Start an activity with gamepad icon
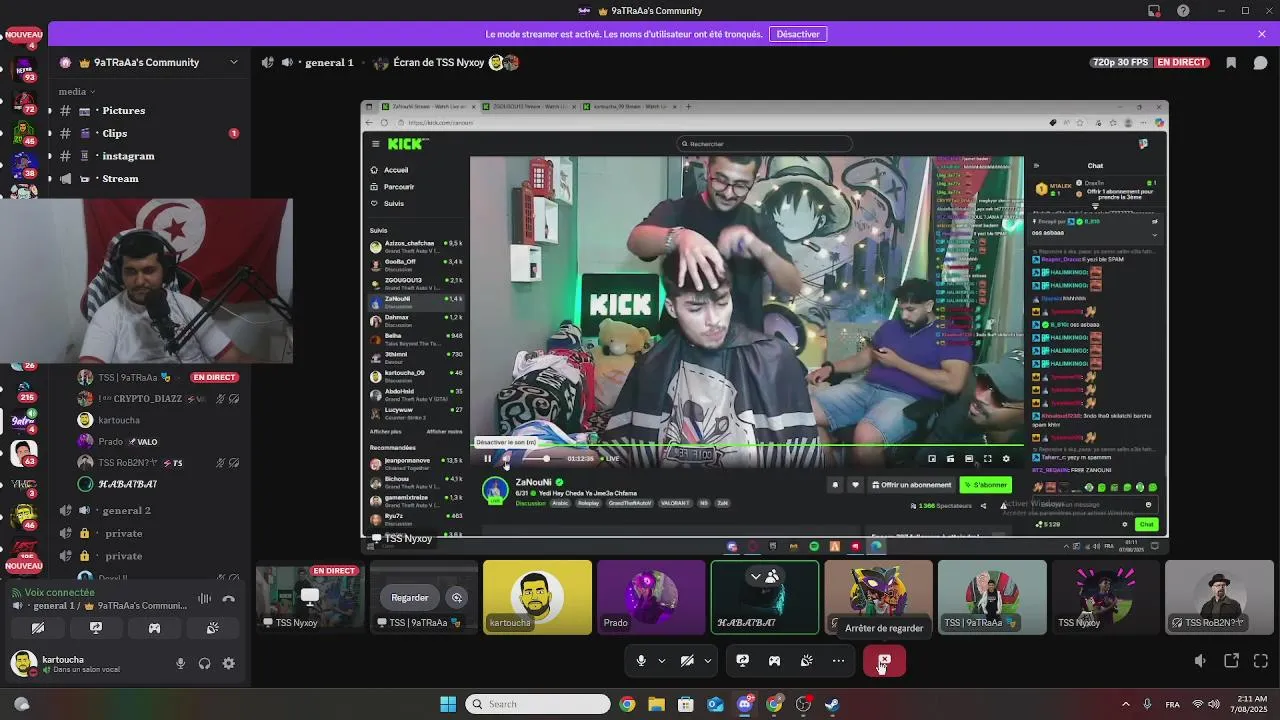This screenshot has width=1280, height=720. [774, 661]
